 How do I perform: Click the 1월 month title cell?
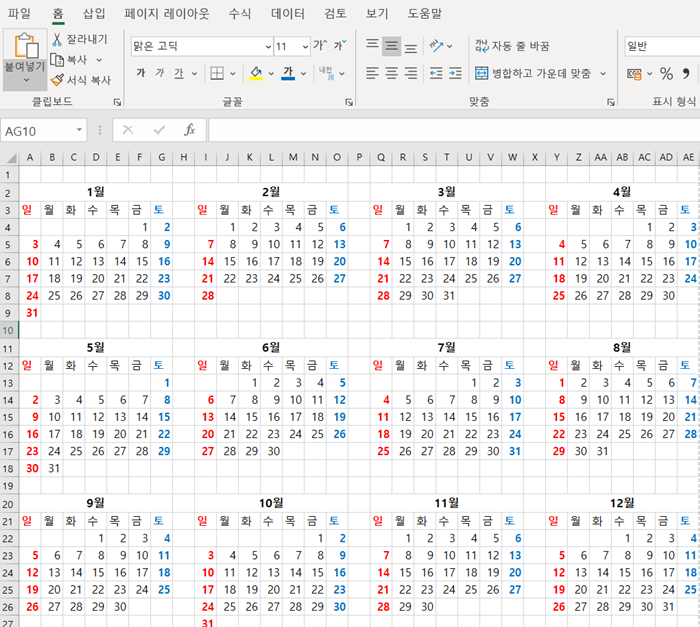click(96, 192)
